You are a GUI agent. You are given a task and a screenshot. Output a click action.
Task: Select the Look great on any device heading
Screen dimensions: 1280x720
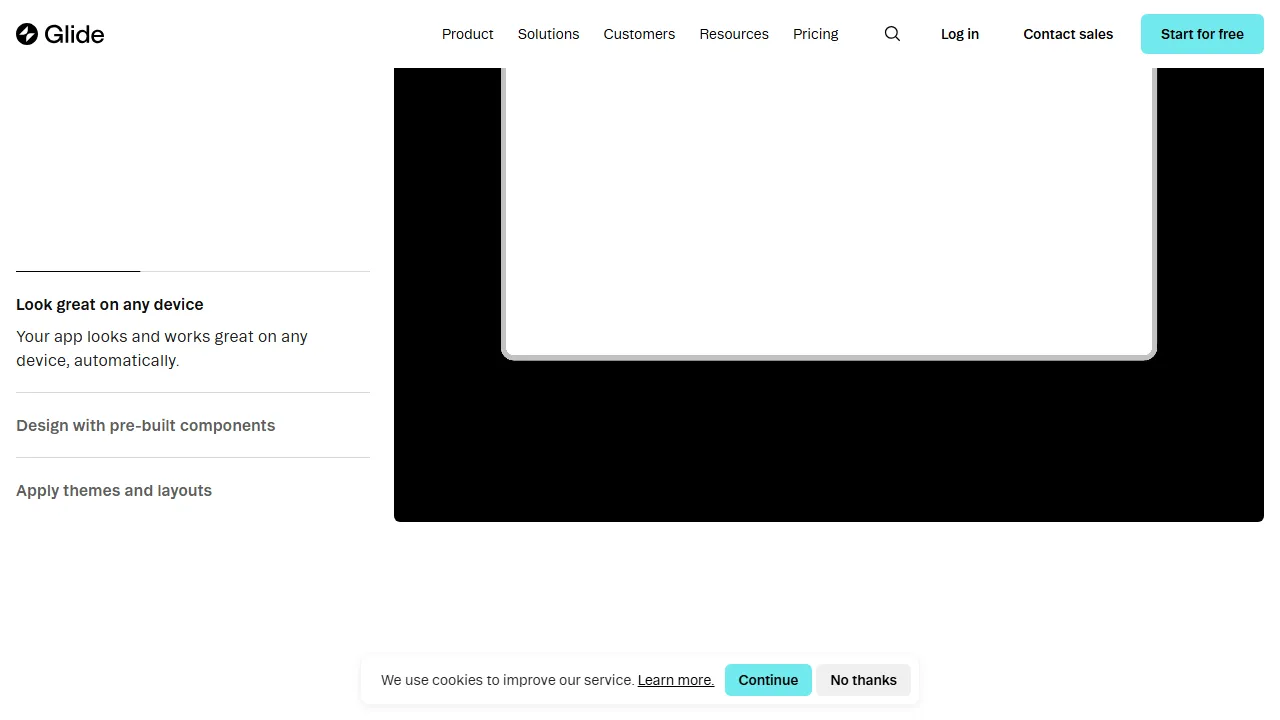point(109,304)
